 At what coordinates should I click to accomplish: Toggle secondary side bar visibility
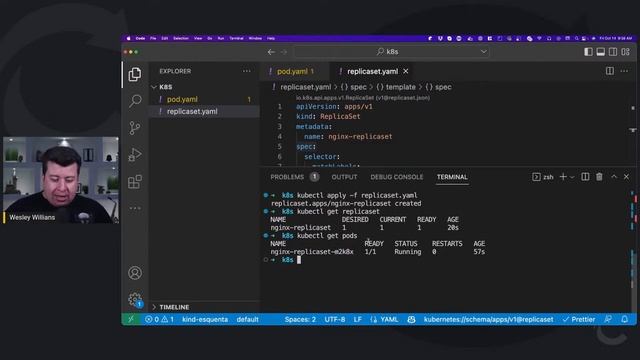click(613, 52)
